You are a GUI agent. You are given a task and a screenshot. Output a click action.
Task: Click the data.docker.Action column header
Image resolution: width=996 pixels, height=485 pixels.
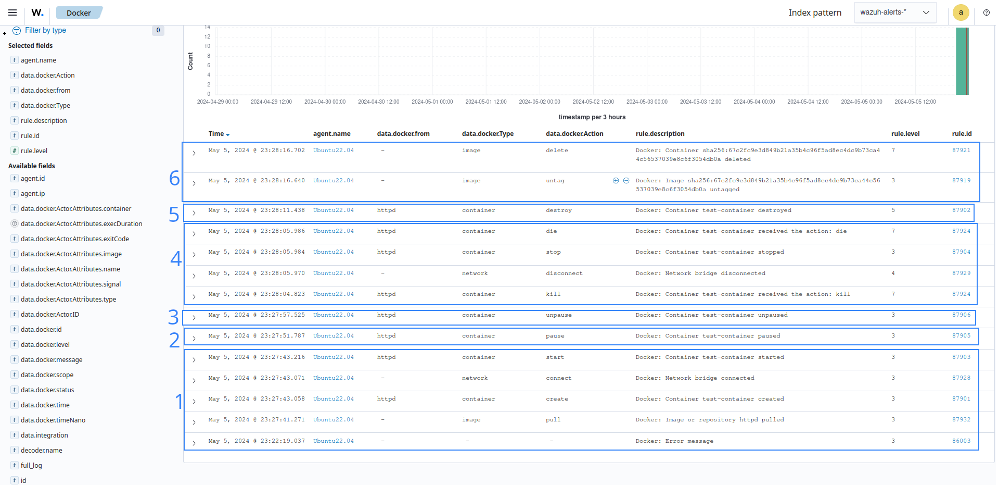(x=575, y=134)
